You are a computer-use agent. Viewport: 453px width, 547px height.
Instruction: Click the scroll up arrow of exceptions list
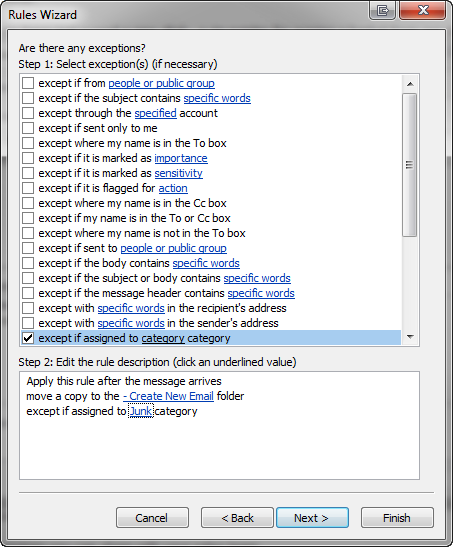click(410, 84)
